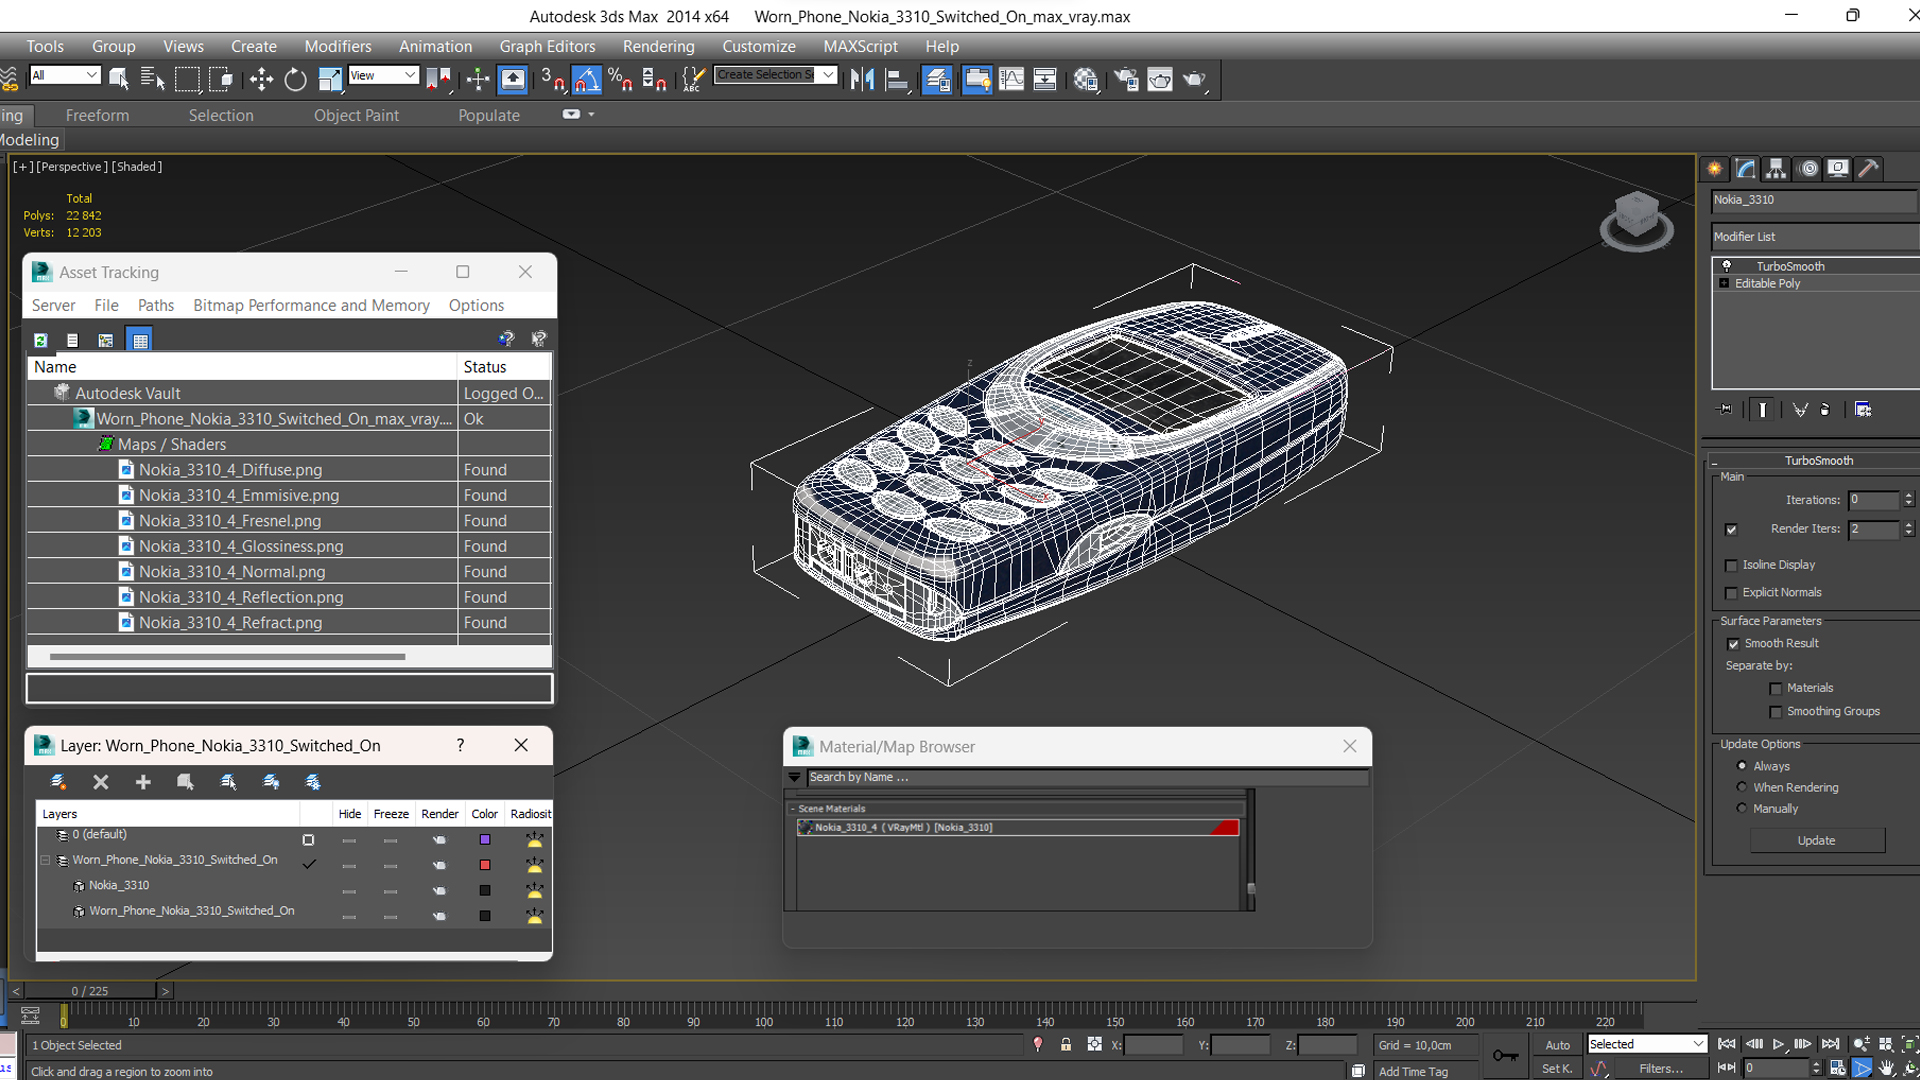
Task: Open the Graph Editors menu
Action: (547, 46)
